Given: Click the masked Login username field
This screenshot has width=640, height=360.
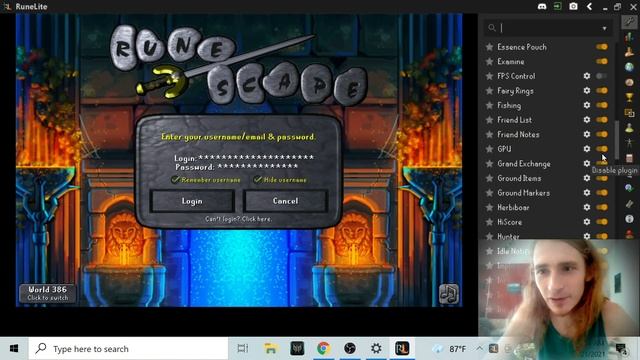Looking at the screenshot, I should tap(256, 157).
